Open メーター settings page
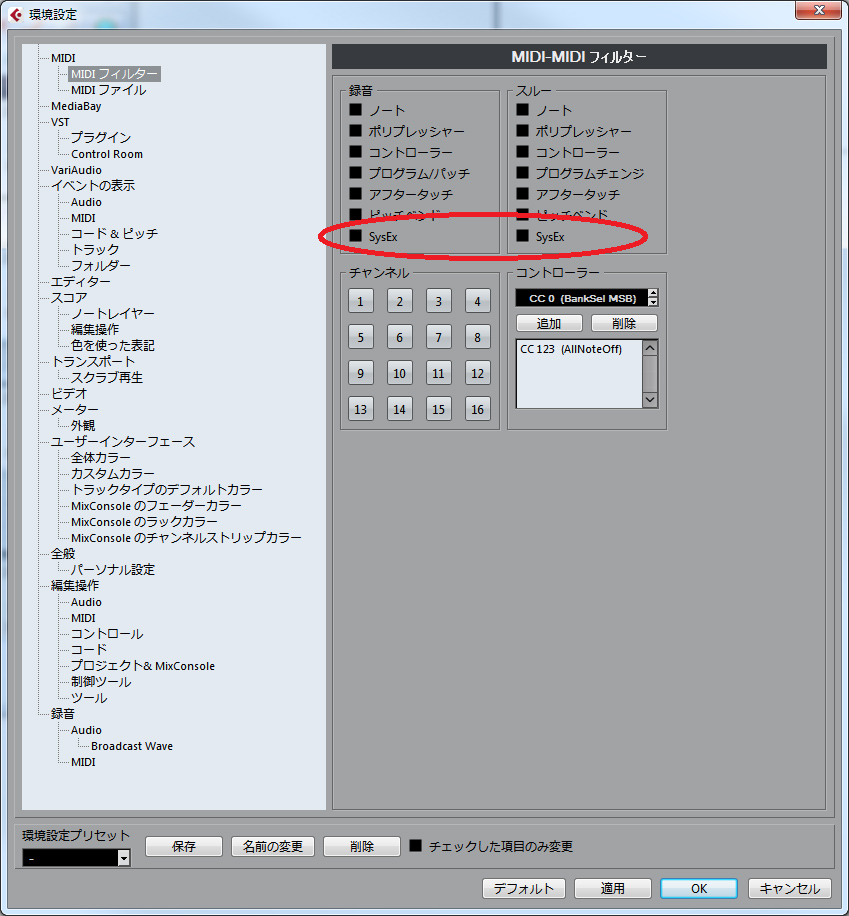Viewport: 849px width, 916px height. point(75,410)
